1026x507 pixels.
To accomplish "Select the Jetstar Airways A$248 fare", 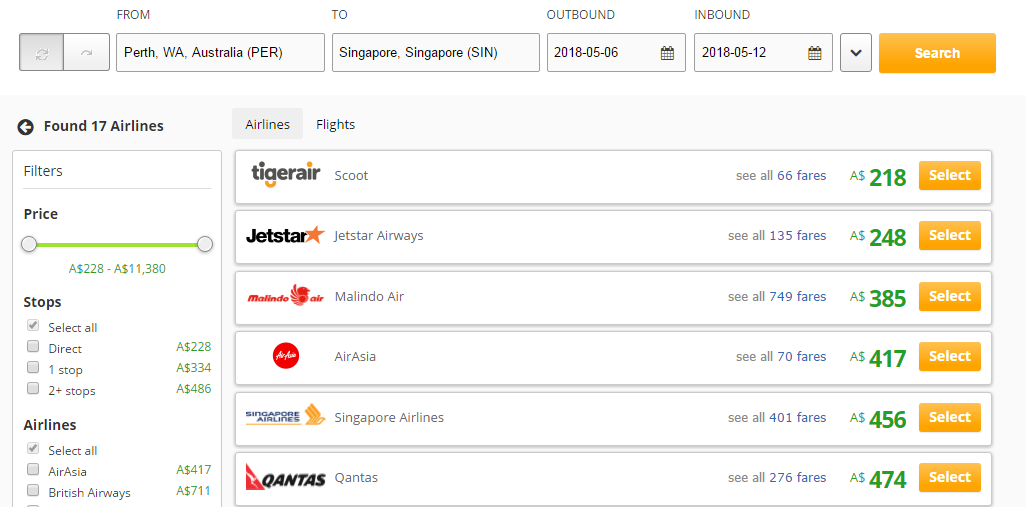I will [x=949, y=236].
